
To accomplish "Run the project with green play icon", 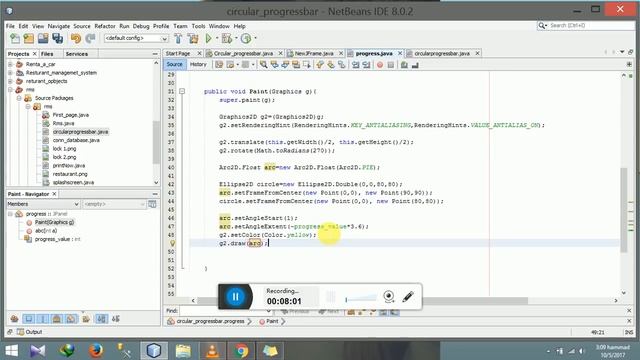I will pyautogui.click(x=209, y=38).
